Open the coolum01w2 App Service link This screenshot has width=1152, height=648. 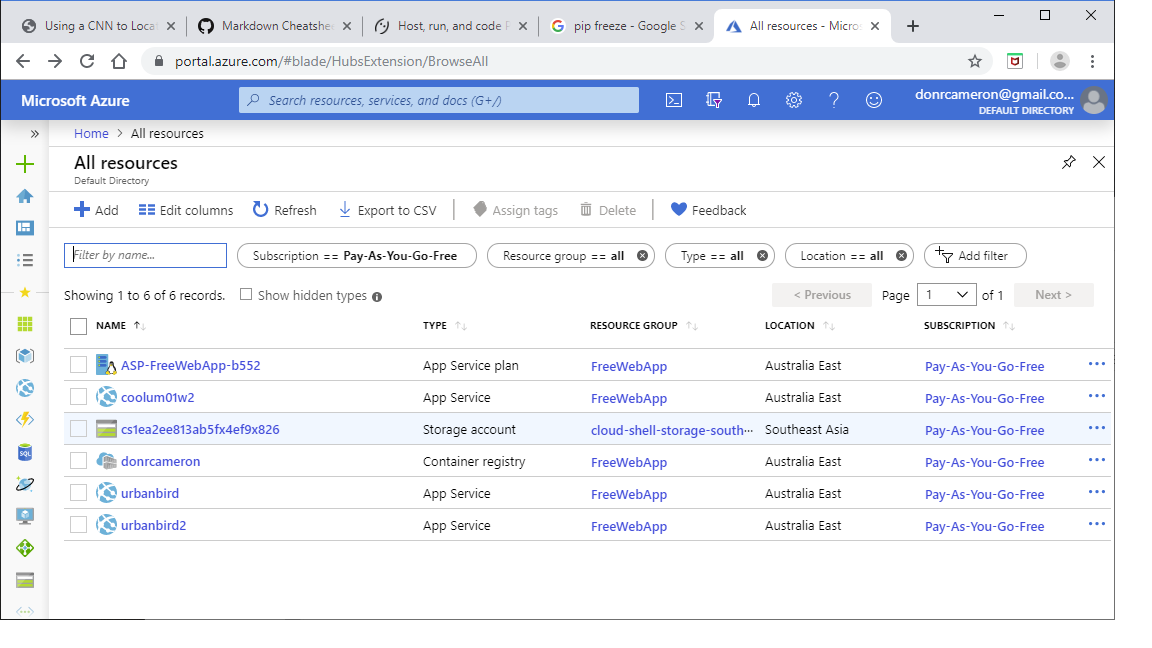(x=157, y=397)
